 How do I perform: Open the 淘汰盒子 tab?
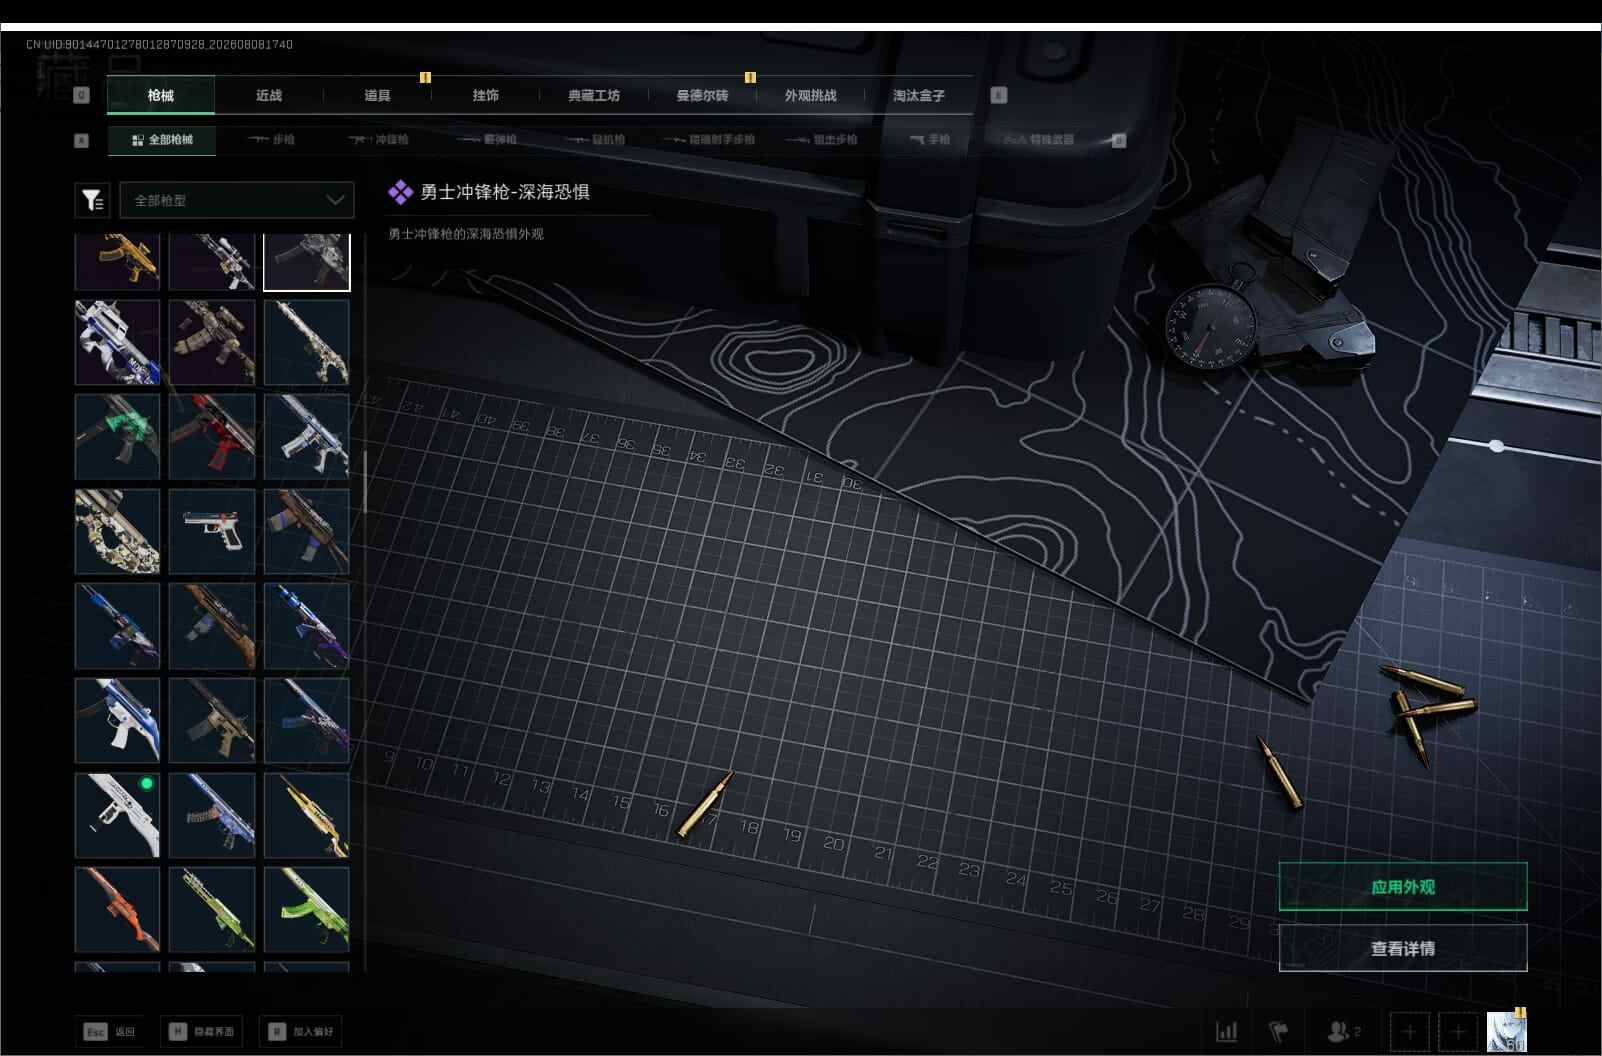pyautogui.click(x=918, y=95)
